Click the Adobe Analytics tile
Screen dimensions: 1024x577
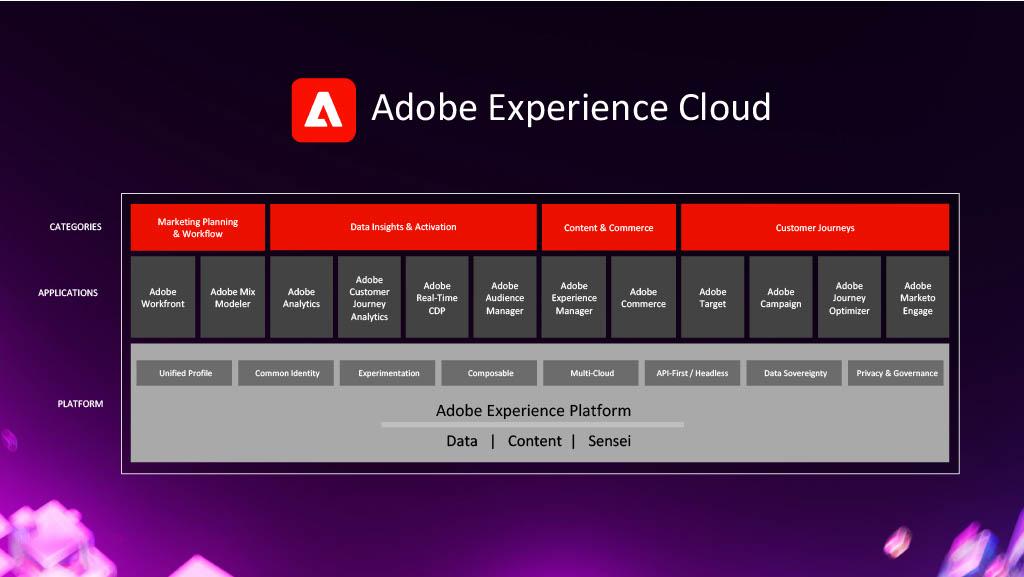click(x=301, y=297)
